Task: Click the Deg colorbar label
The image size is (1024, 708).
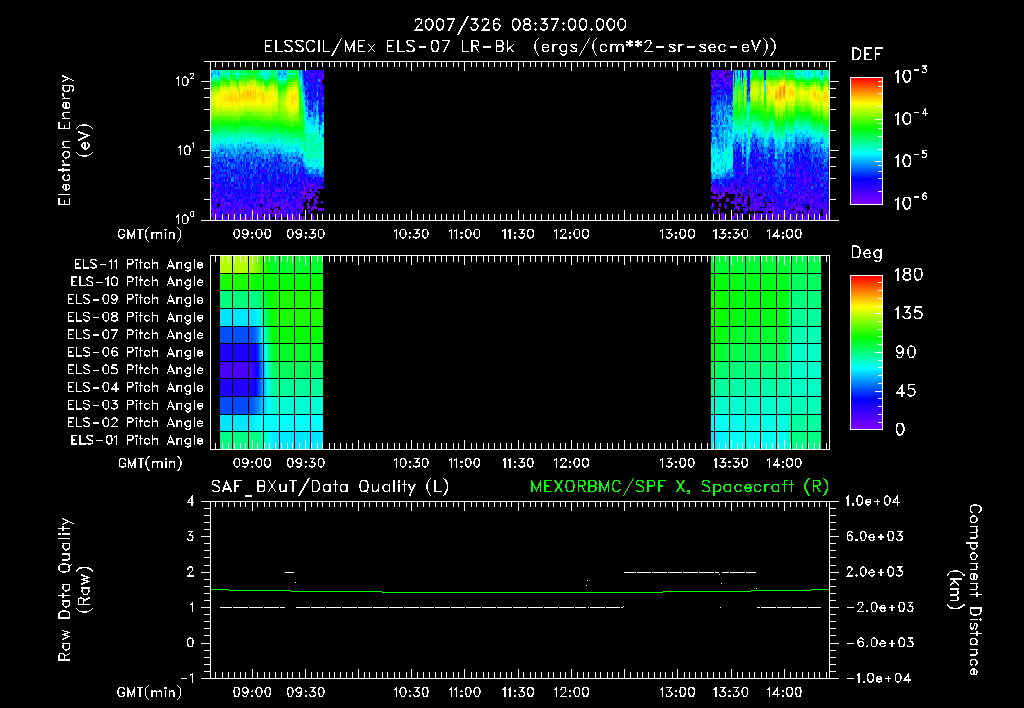Action: pos(866,253)
